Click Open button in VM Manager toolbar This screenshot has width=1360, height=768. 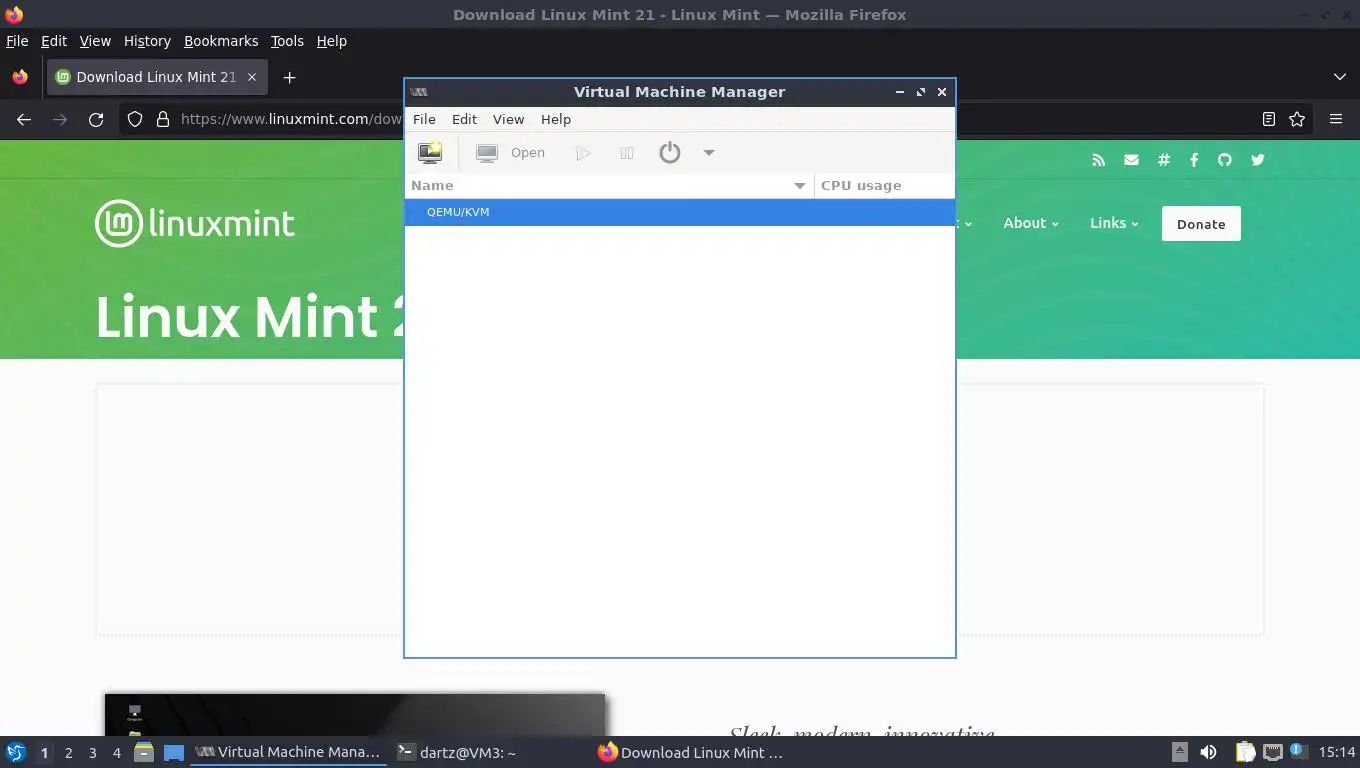click(x=511, y=153)
